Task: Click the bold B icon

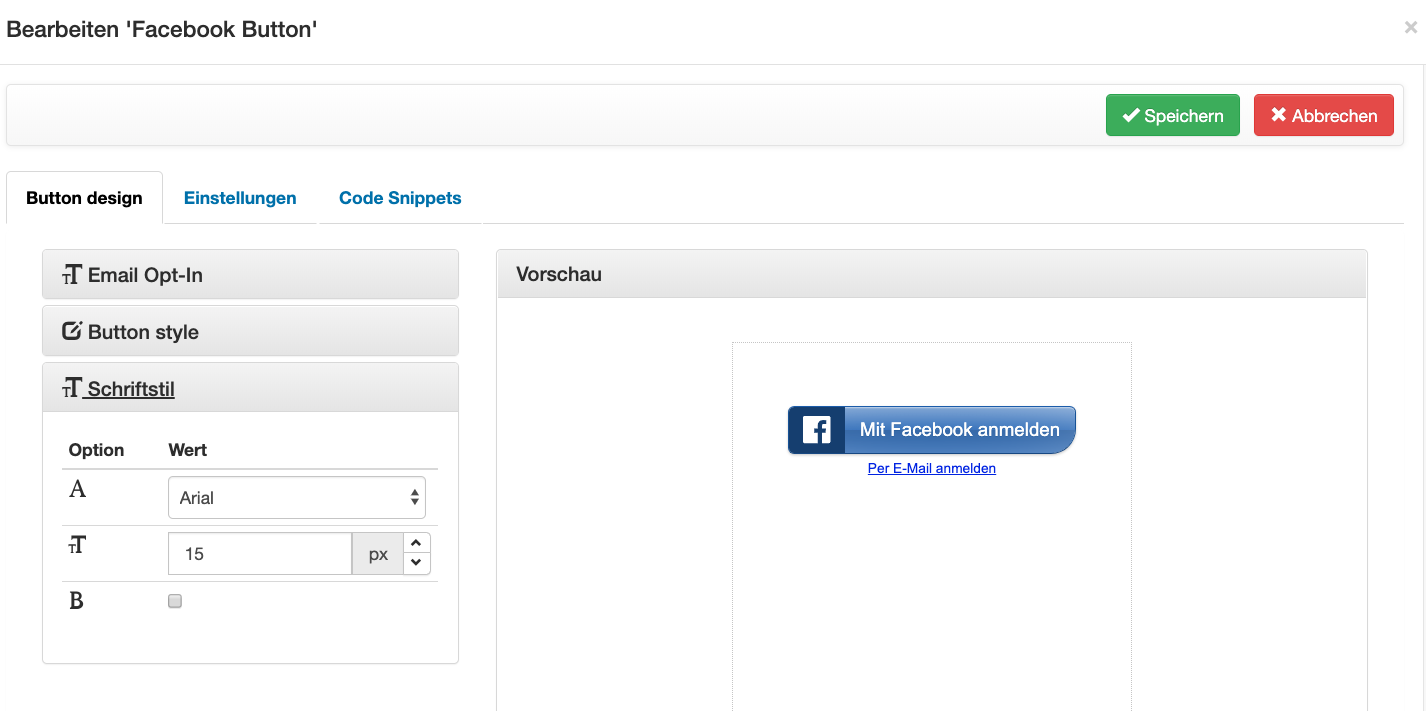Action: pyautogui.click(x=76, y=601)
